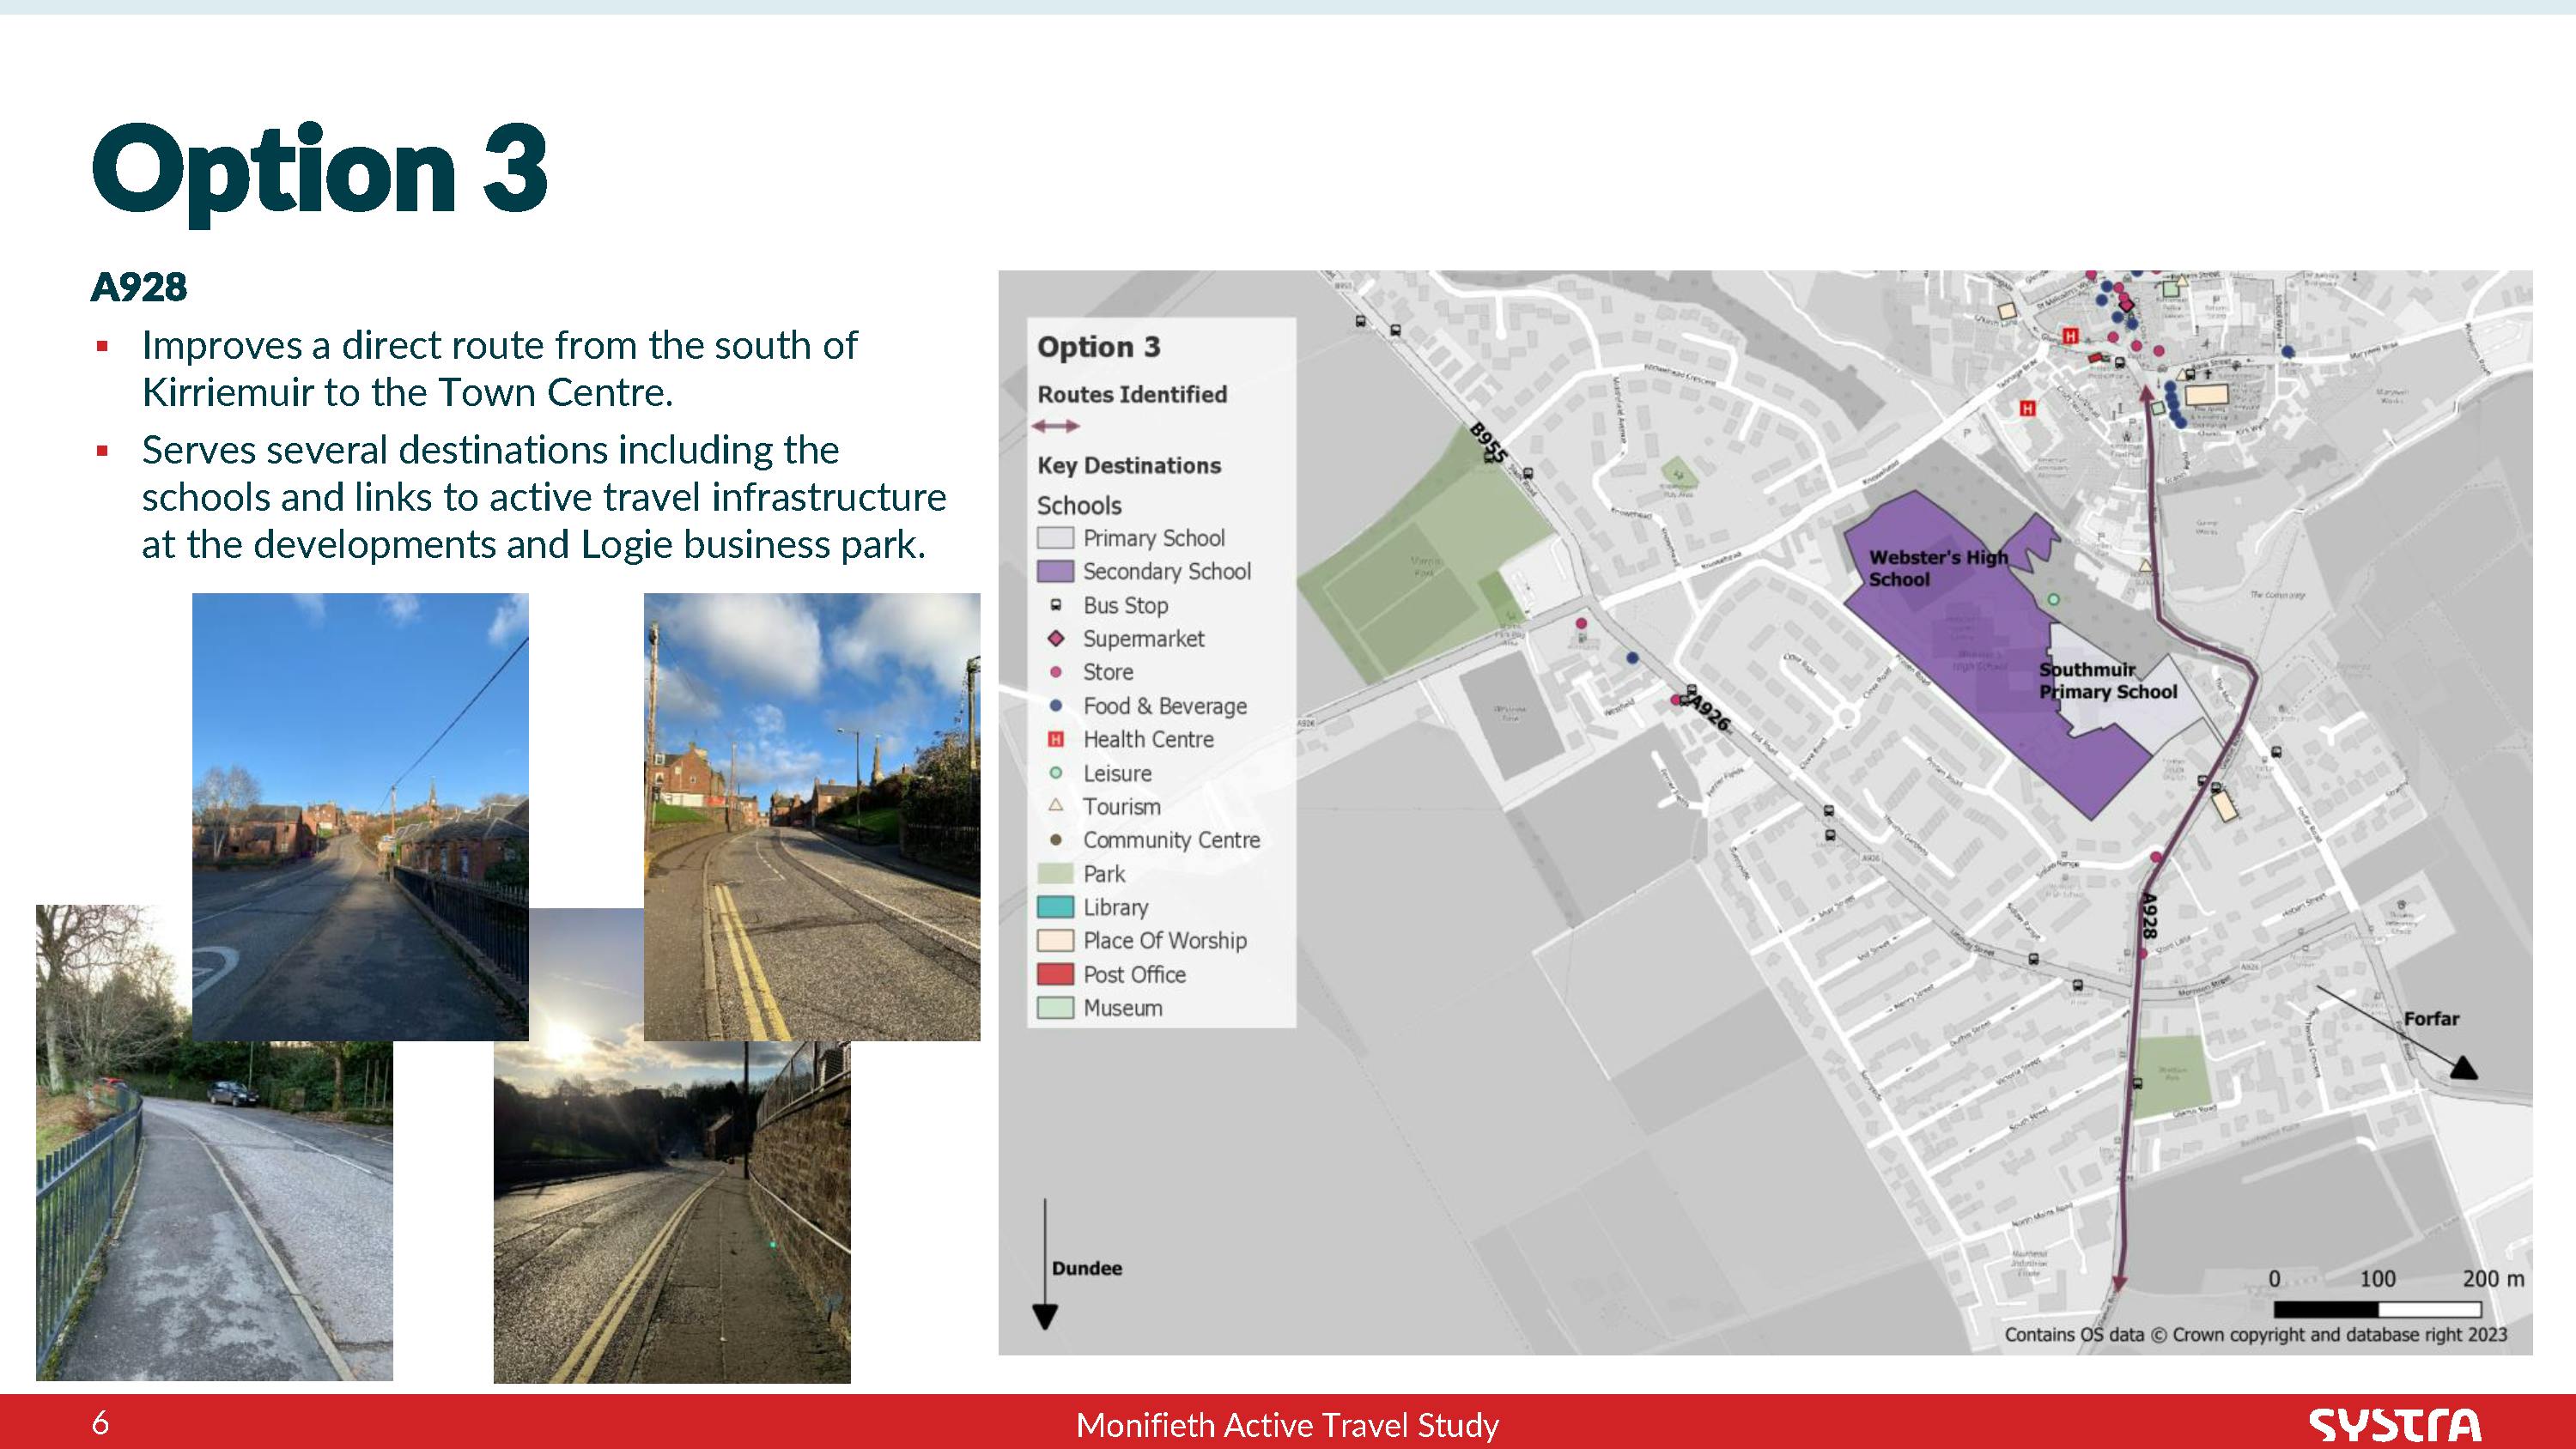Click the A926 road label on map
This screenshot has width=2576, height=1449.
coord(1709,713)
